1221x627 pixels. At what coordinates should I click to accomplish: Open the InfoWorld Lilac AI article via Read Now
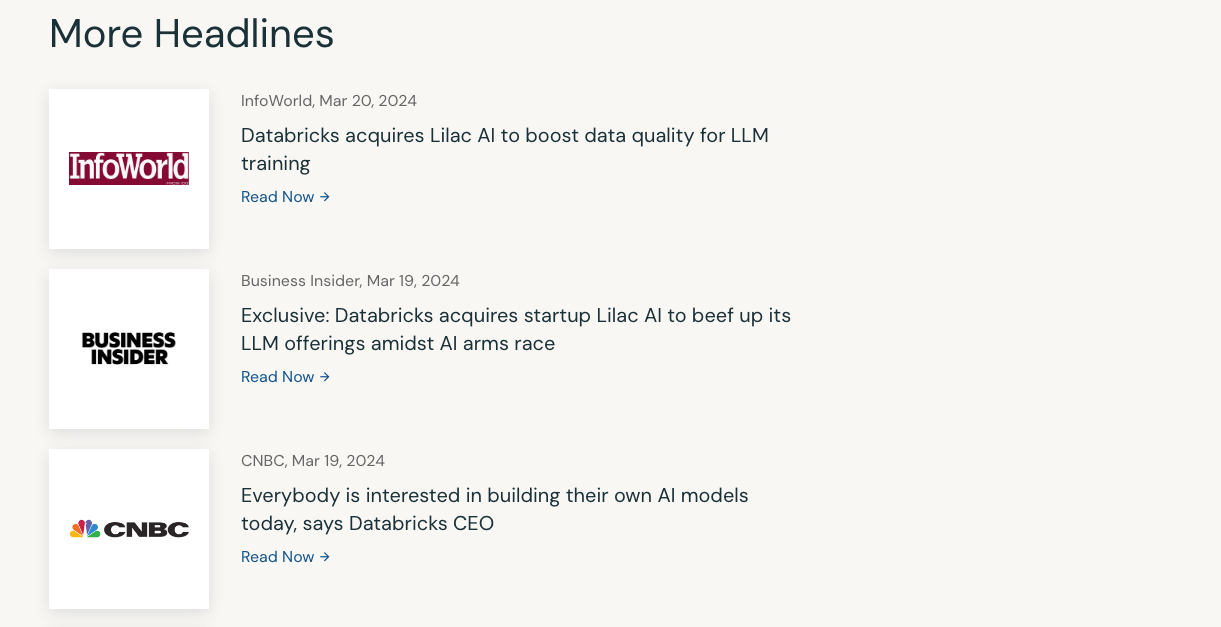coord(278,196)
